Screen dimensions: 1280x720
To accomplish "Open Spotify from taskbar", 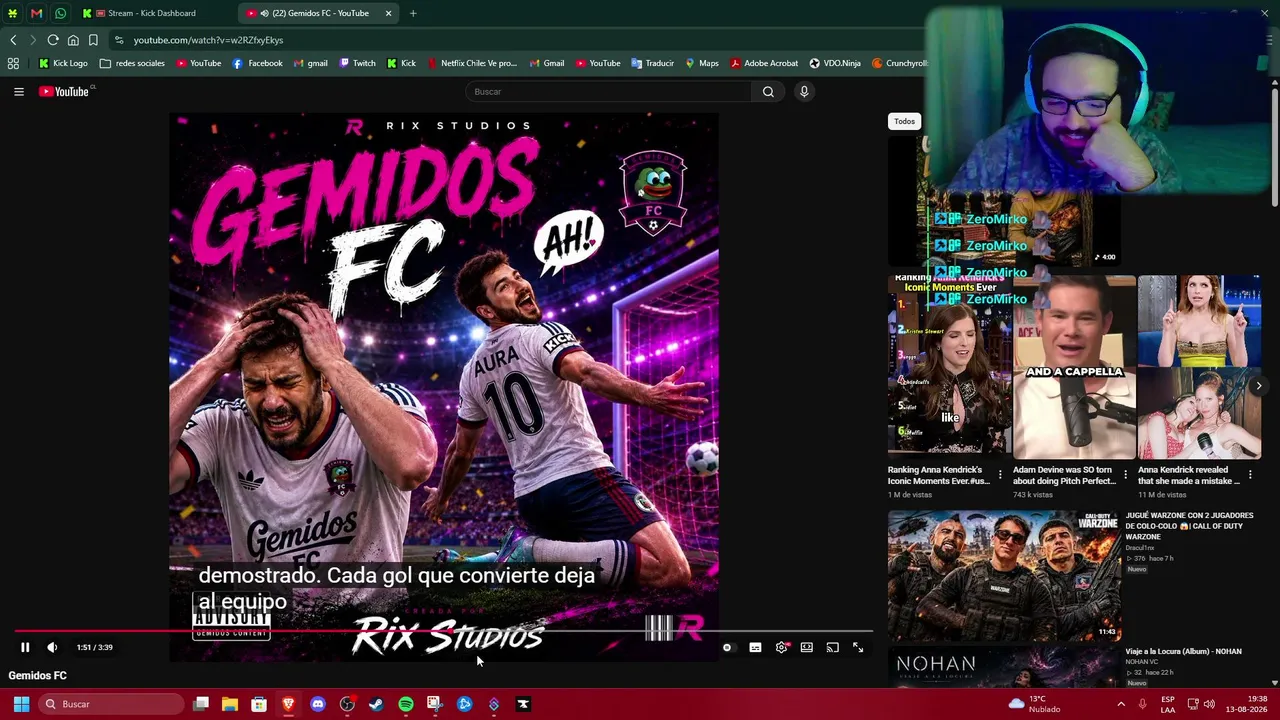I will (405, 704).
